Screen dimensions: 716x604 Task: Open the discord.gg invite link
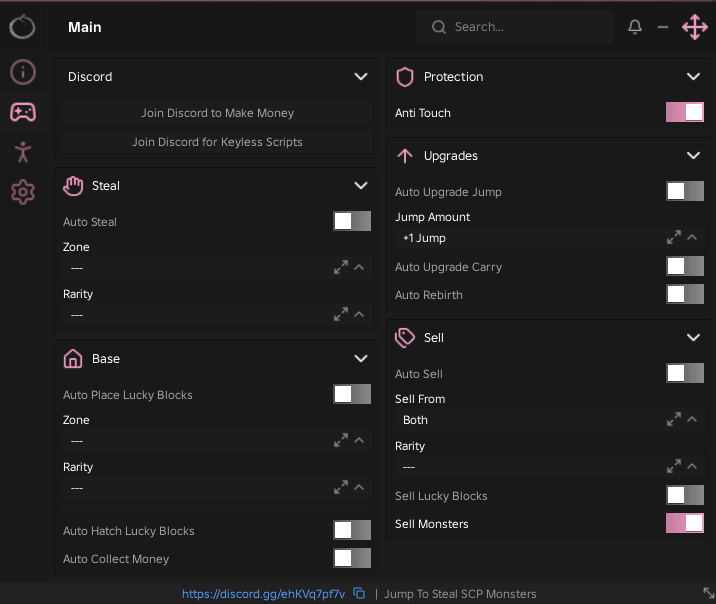coord(263,594)
